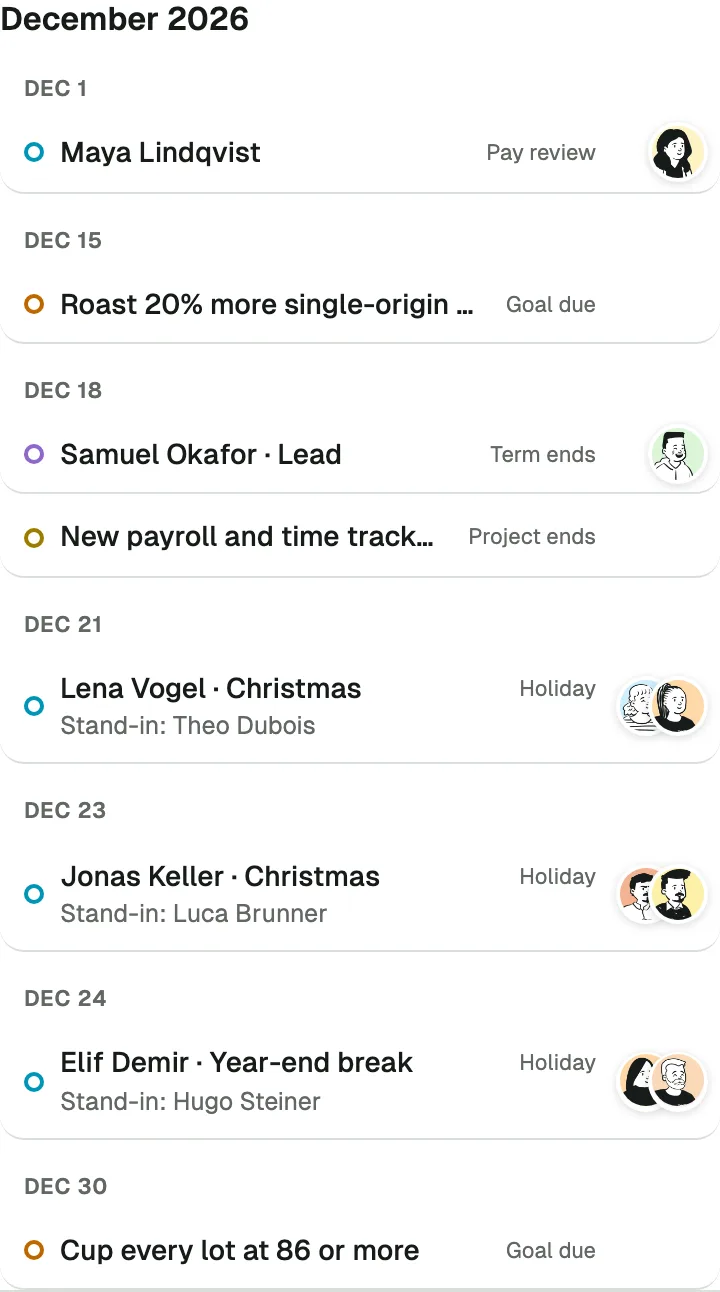
Task: Click the blue circle beside Maya Lindqvist
Action: pyautogui.click(x=34, y=153)
